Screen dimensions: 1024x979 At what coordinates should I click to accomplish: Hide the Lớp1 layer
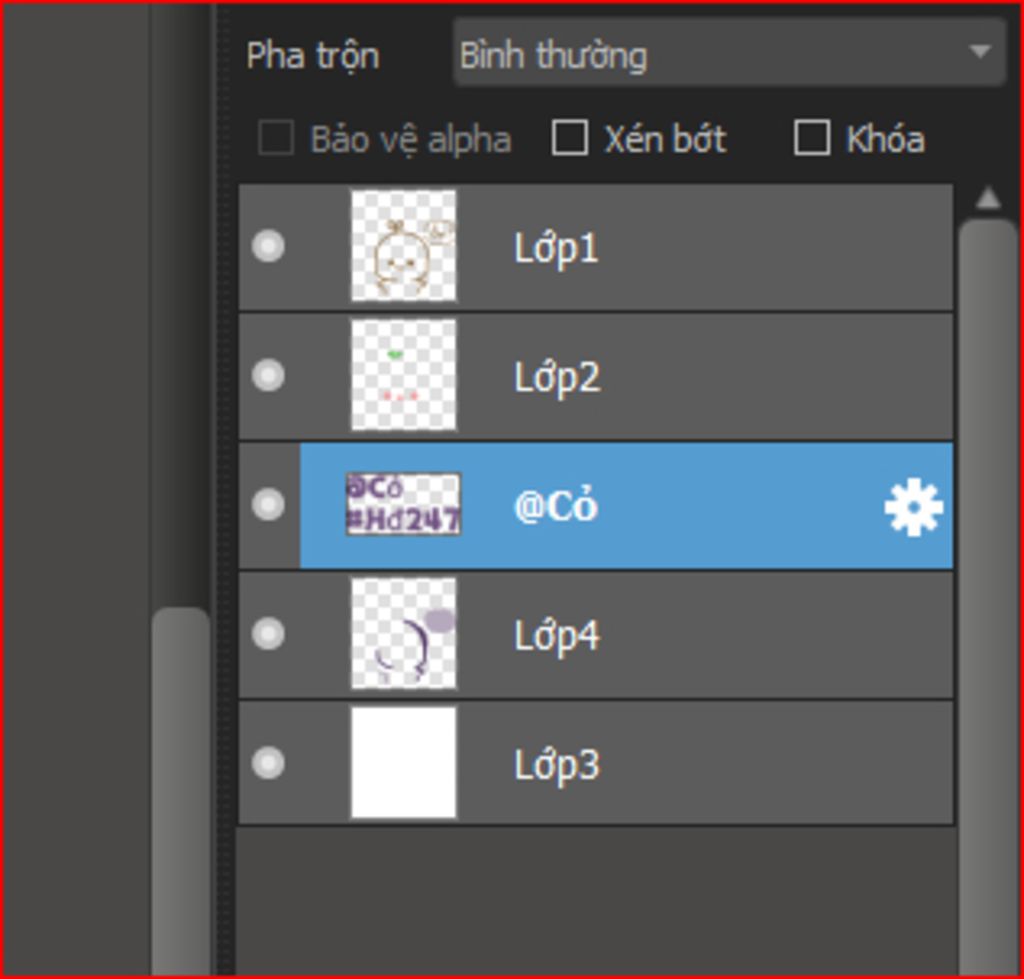[268, 246]
